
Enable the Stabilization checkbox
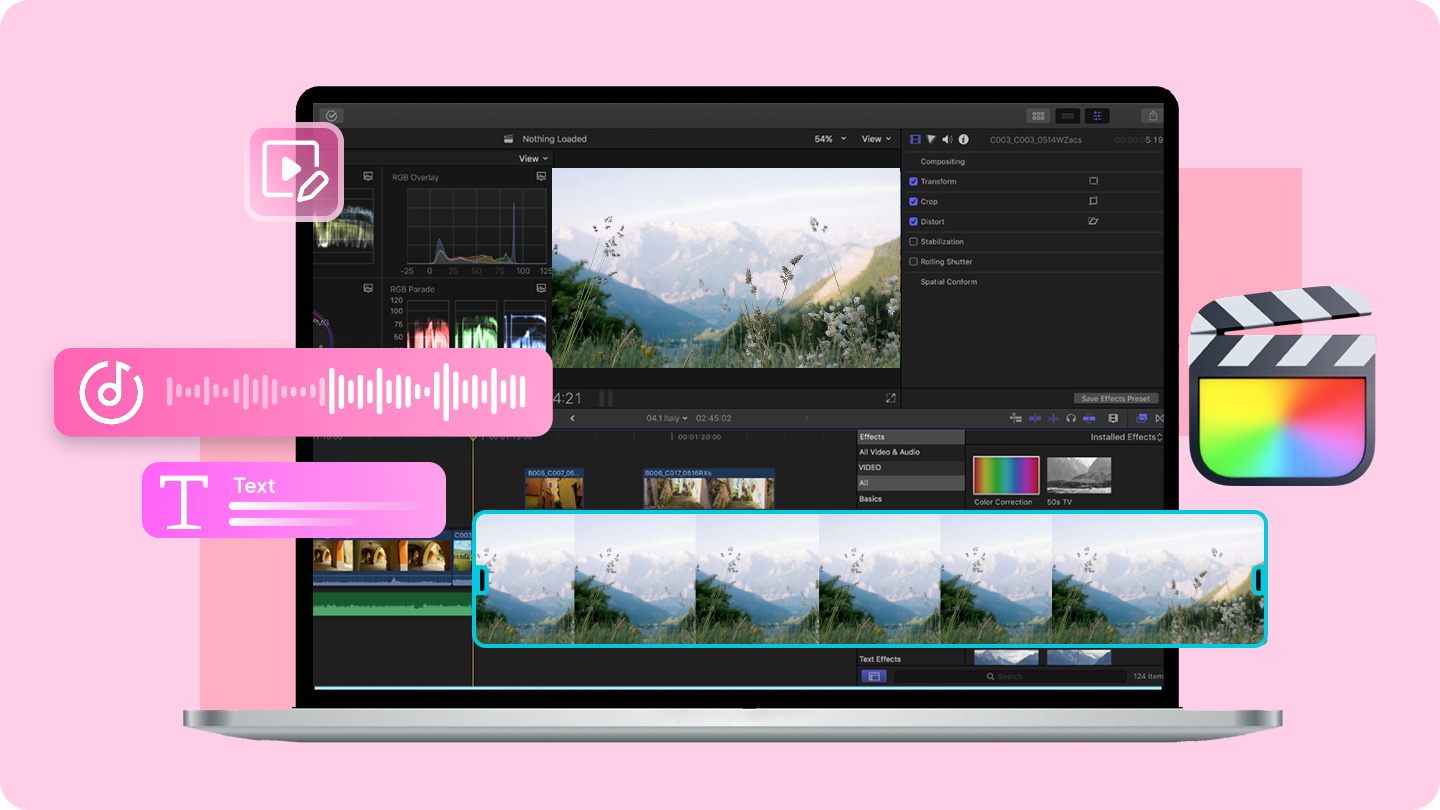[914, 241]
